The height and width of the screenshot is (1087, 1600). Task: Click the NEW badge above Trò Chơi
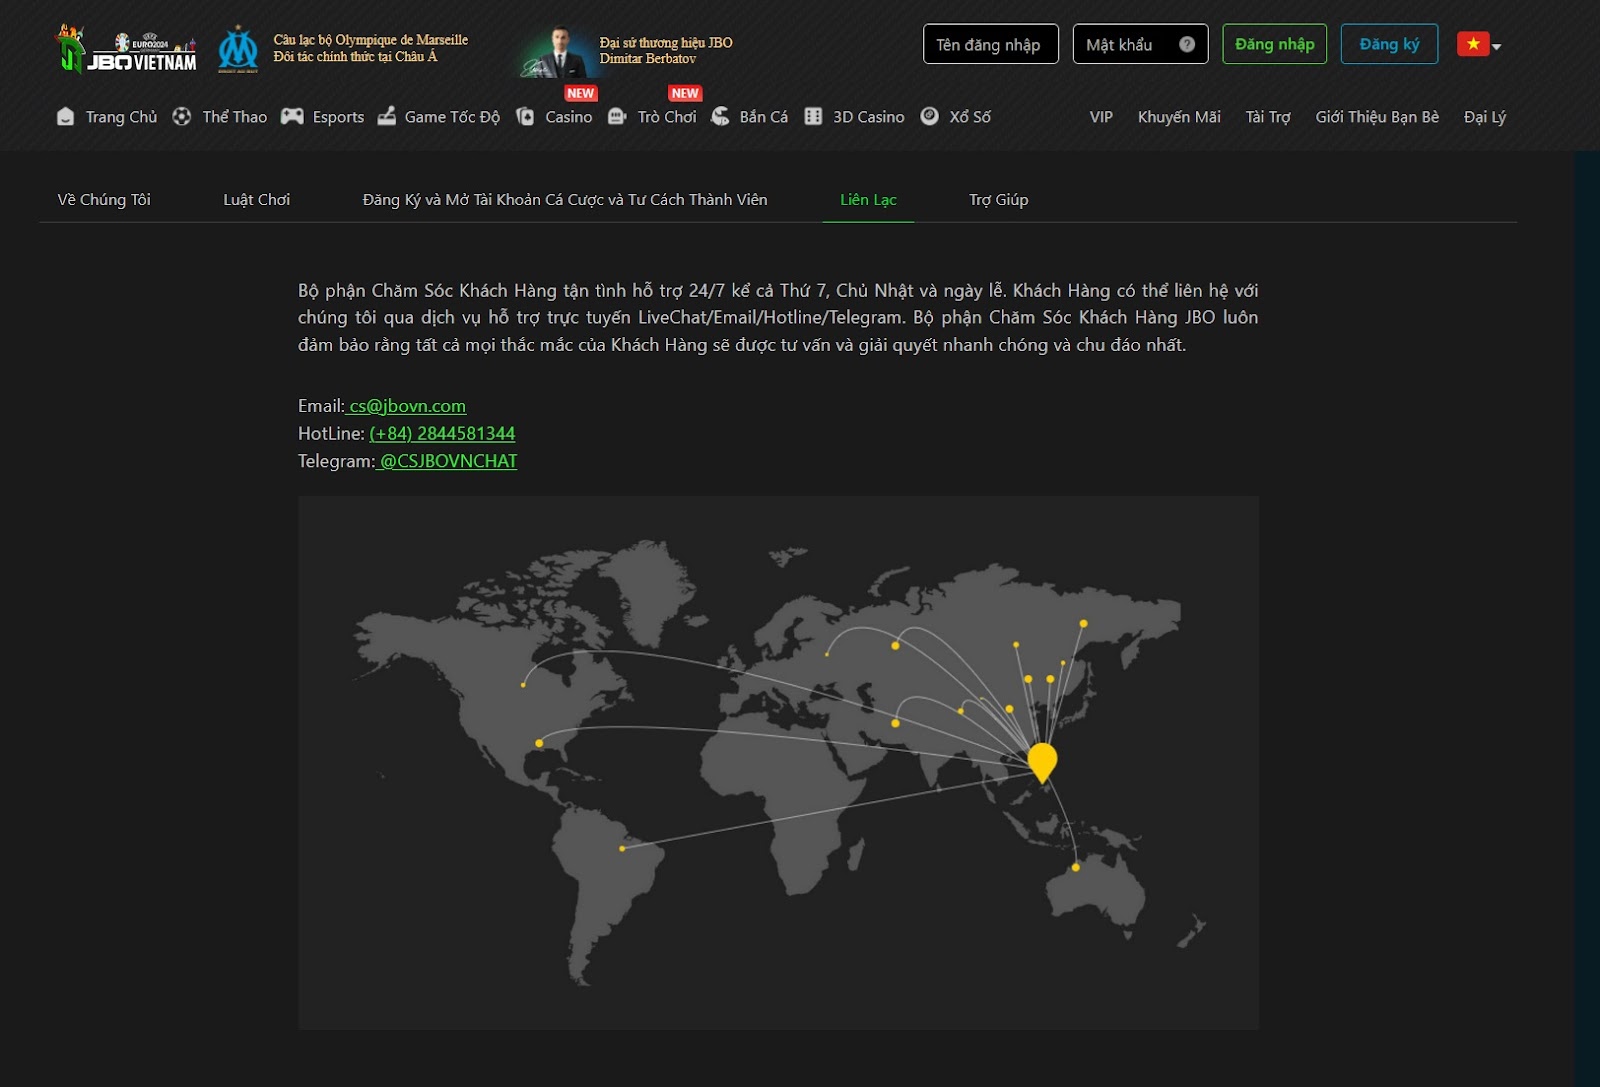685,93
